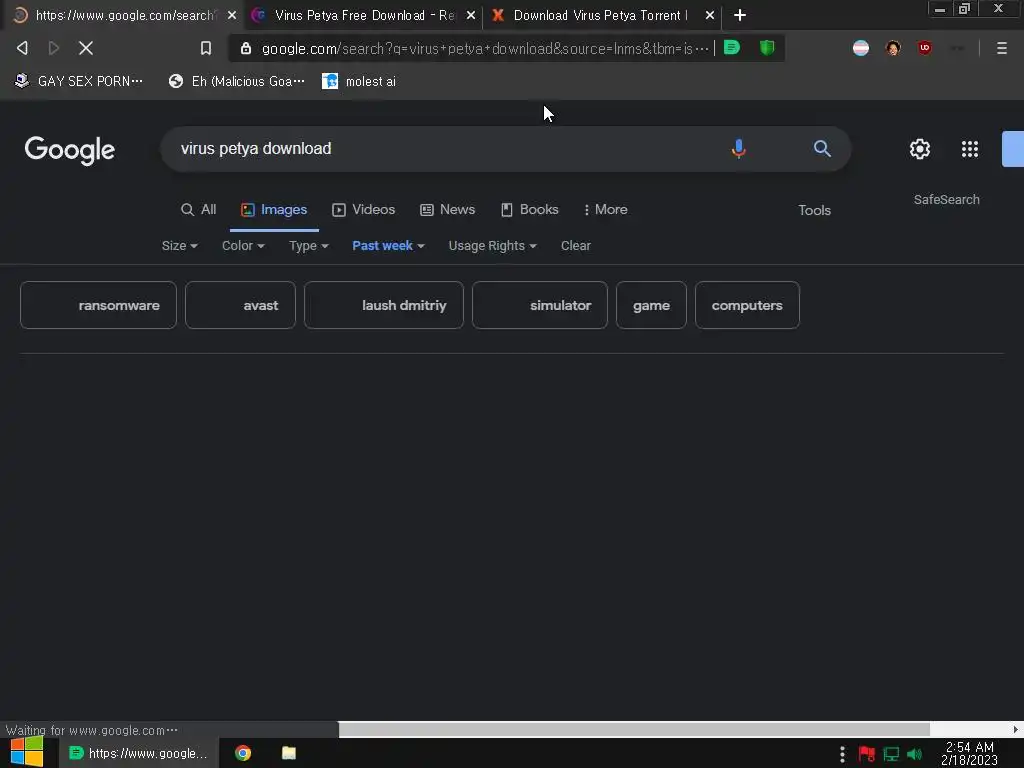Open the Google apps grid

(970, 149)
